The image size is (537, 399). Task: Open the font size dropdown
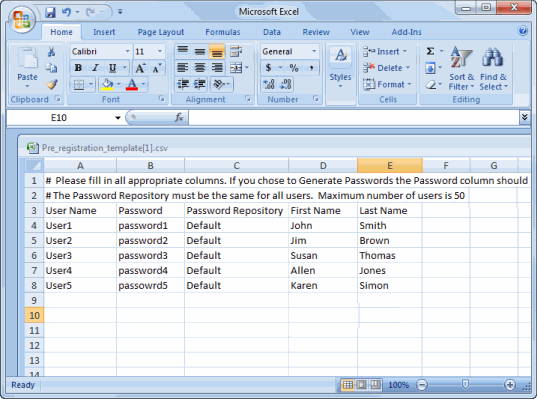(160, 51)
